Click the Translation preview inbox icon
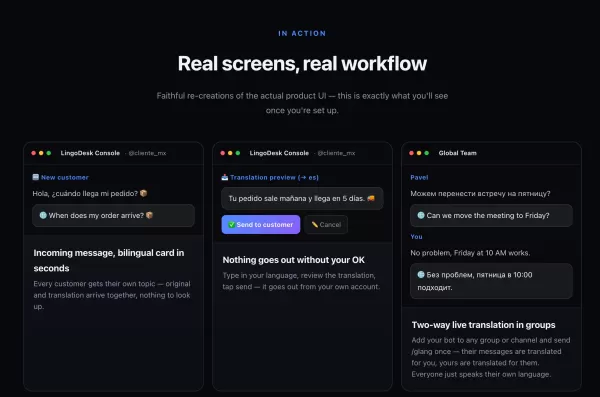Viewport: 600px width, 397px height. tap(225, 177)
